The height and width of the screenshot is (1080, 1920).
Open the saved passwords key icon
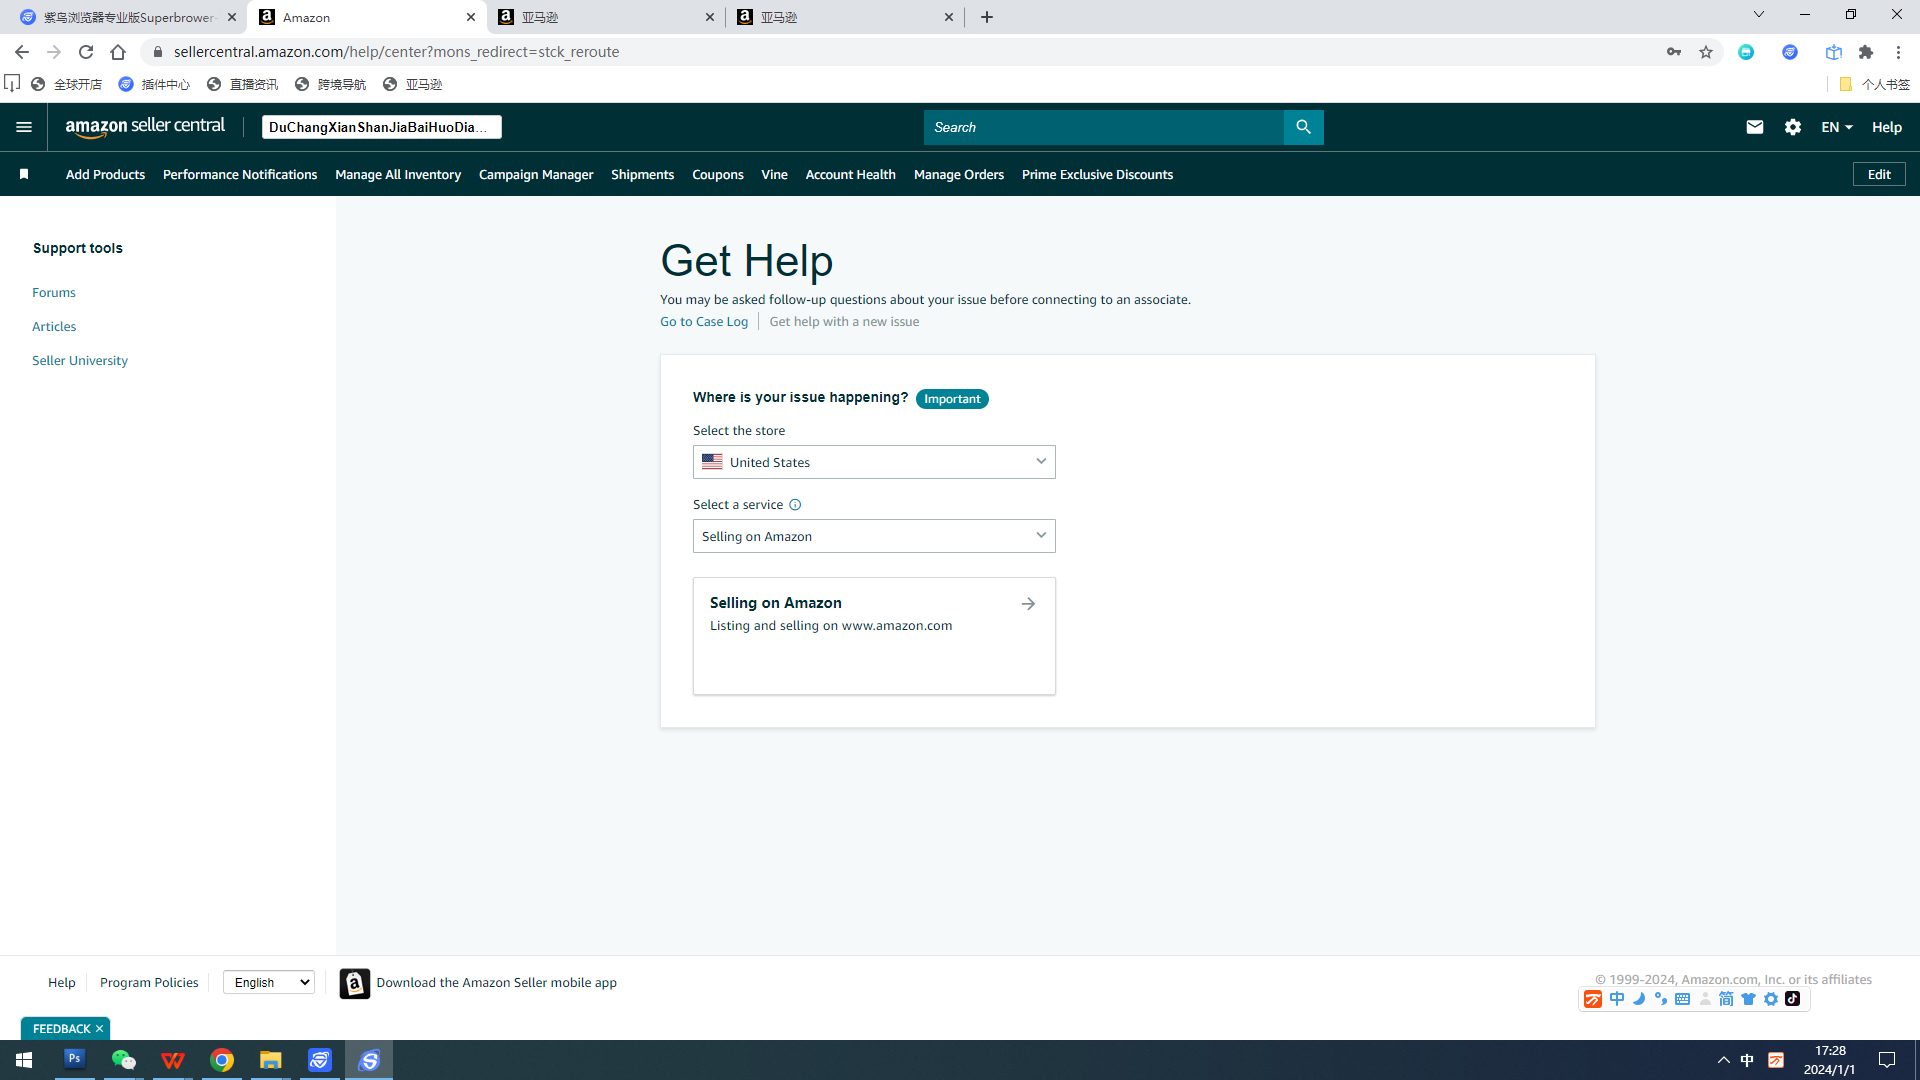tap(1674, 52)
